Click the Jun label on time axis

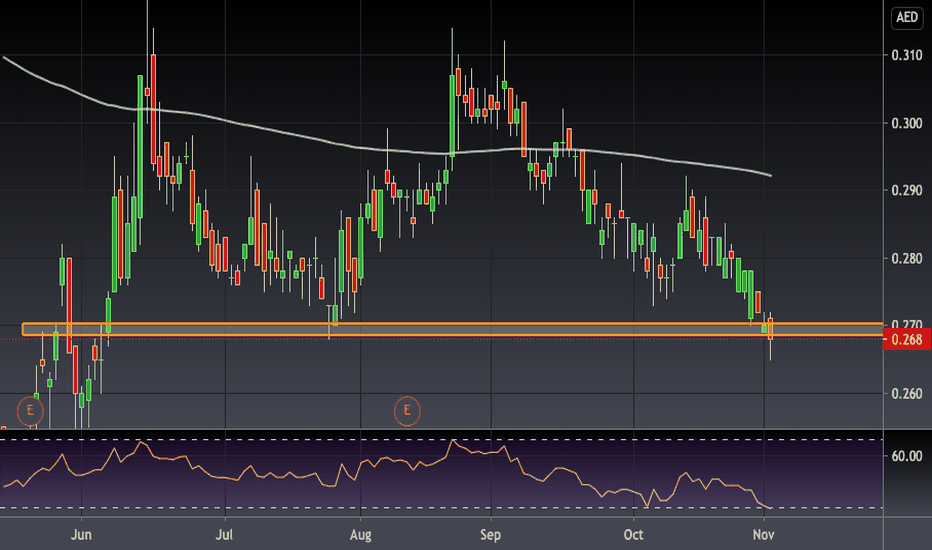point(81,535)
